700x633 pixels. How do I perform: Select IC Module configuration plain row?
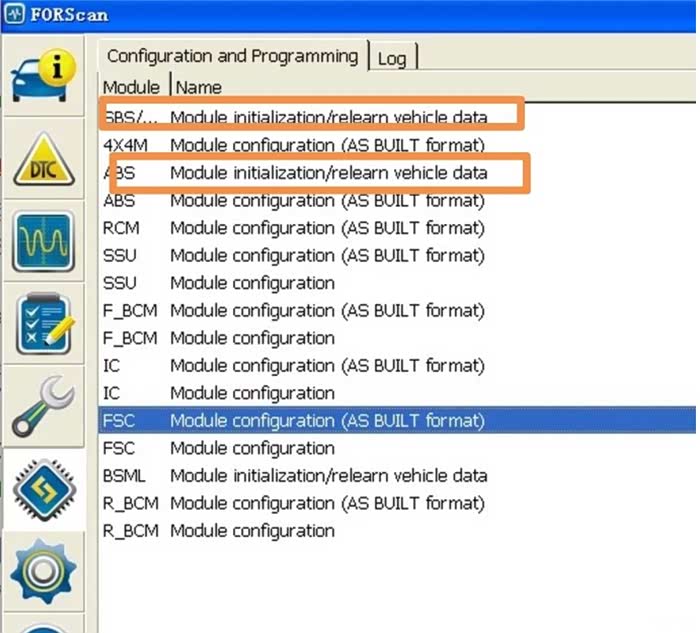point(397,393)
